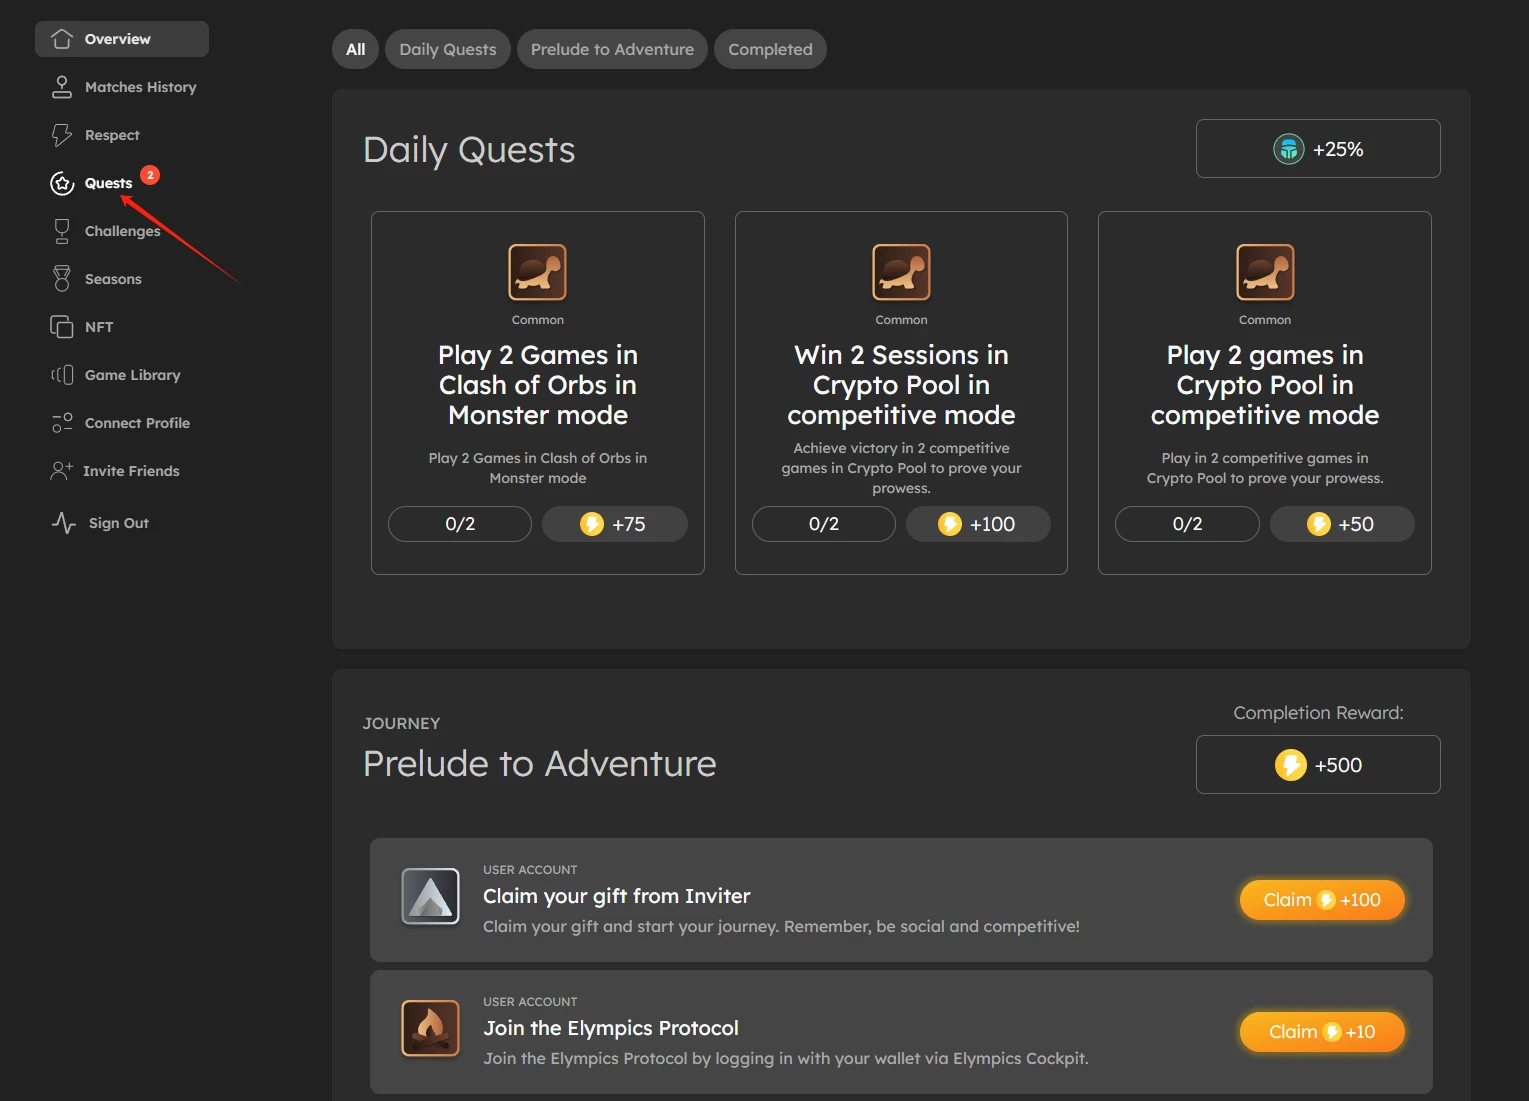The height and width of the screenshot is (1101, 1529).
Task: Claim the +100 gift from Inviter
Action: click(x=1321, y=899)
